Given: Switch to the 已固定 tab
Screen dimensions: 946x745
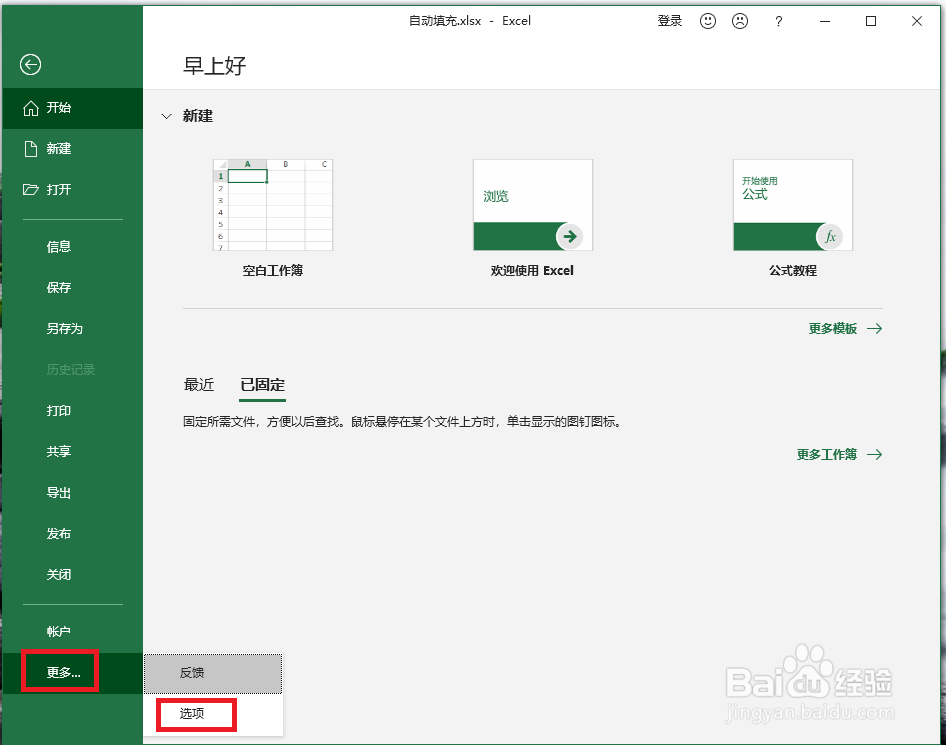Looking at the screenshot, I should tap(262, 385).
